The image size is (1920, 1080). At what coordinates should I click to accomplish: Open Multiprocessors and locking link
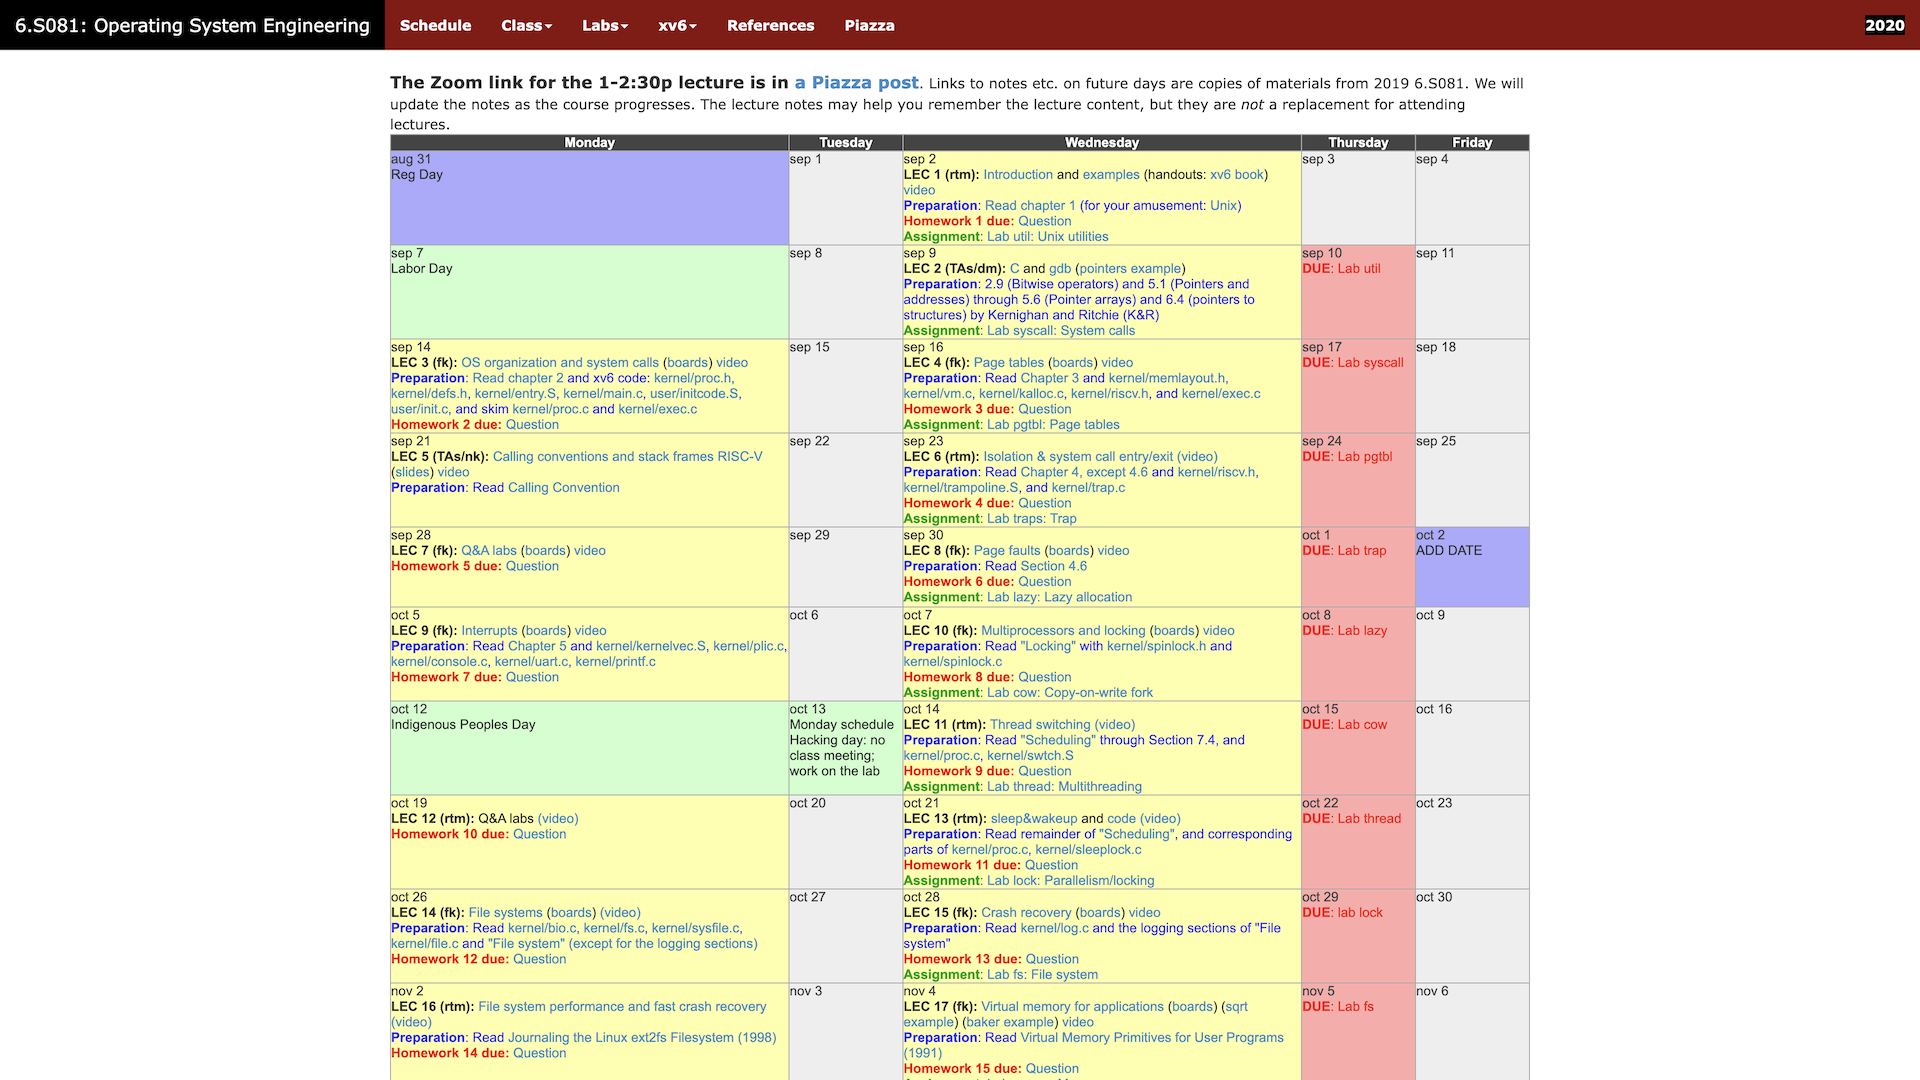(1063, 631)
